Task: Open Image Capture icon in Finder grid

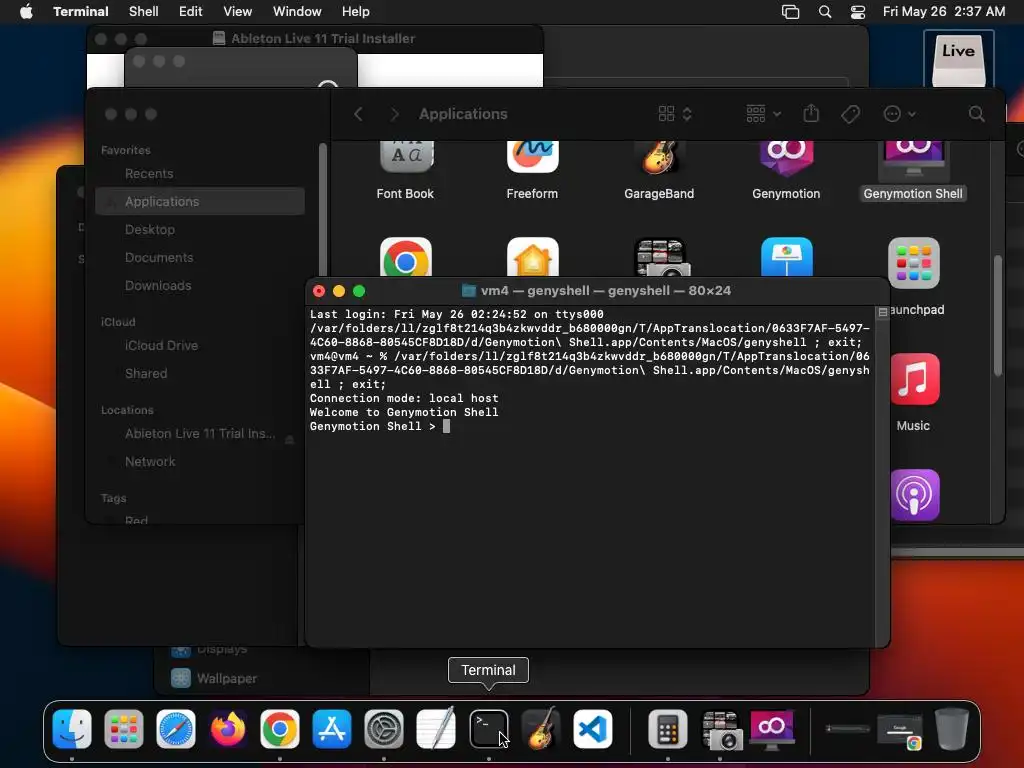Action: 661,257
